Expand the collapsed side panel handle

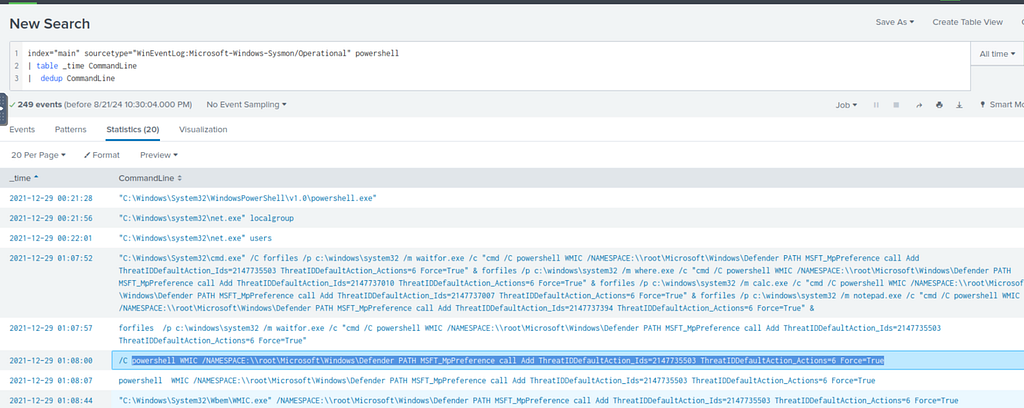pyautogui.click(x=3, y=109)
